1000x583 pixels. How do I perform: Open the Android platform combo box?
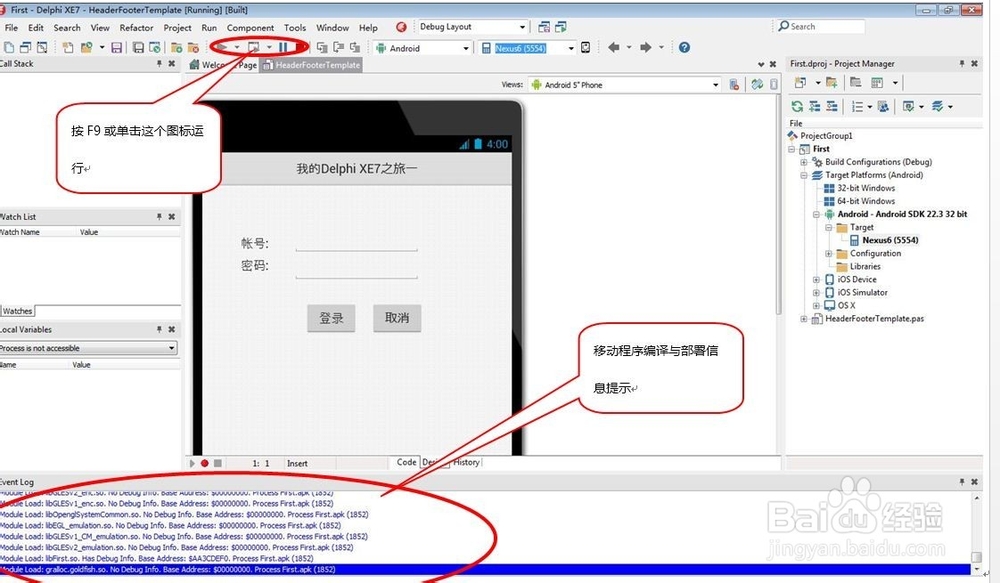point(466,48)
